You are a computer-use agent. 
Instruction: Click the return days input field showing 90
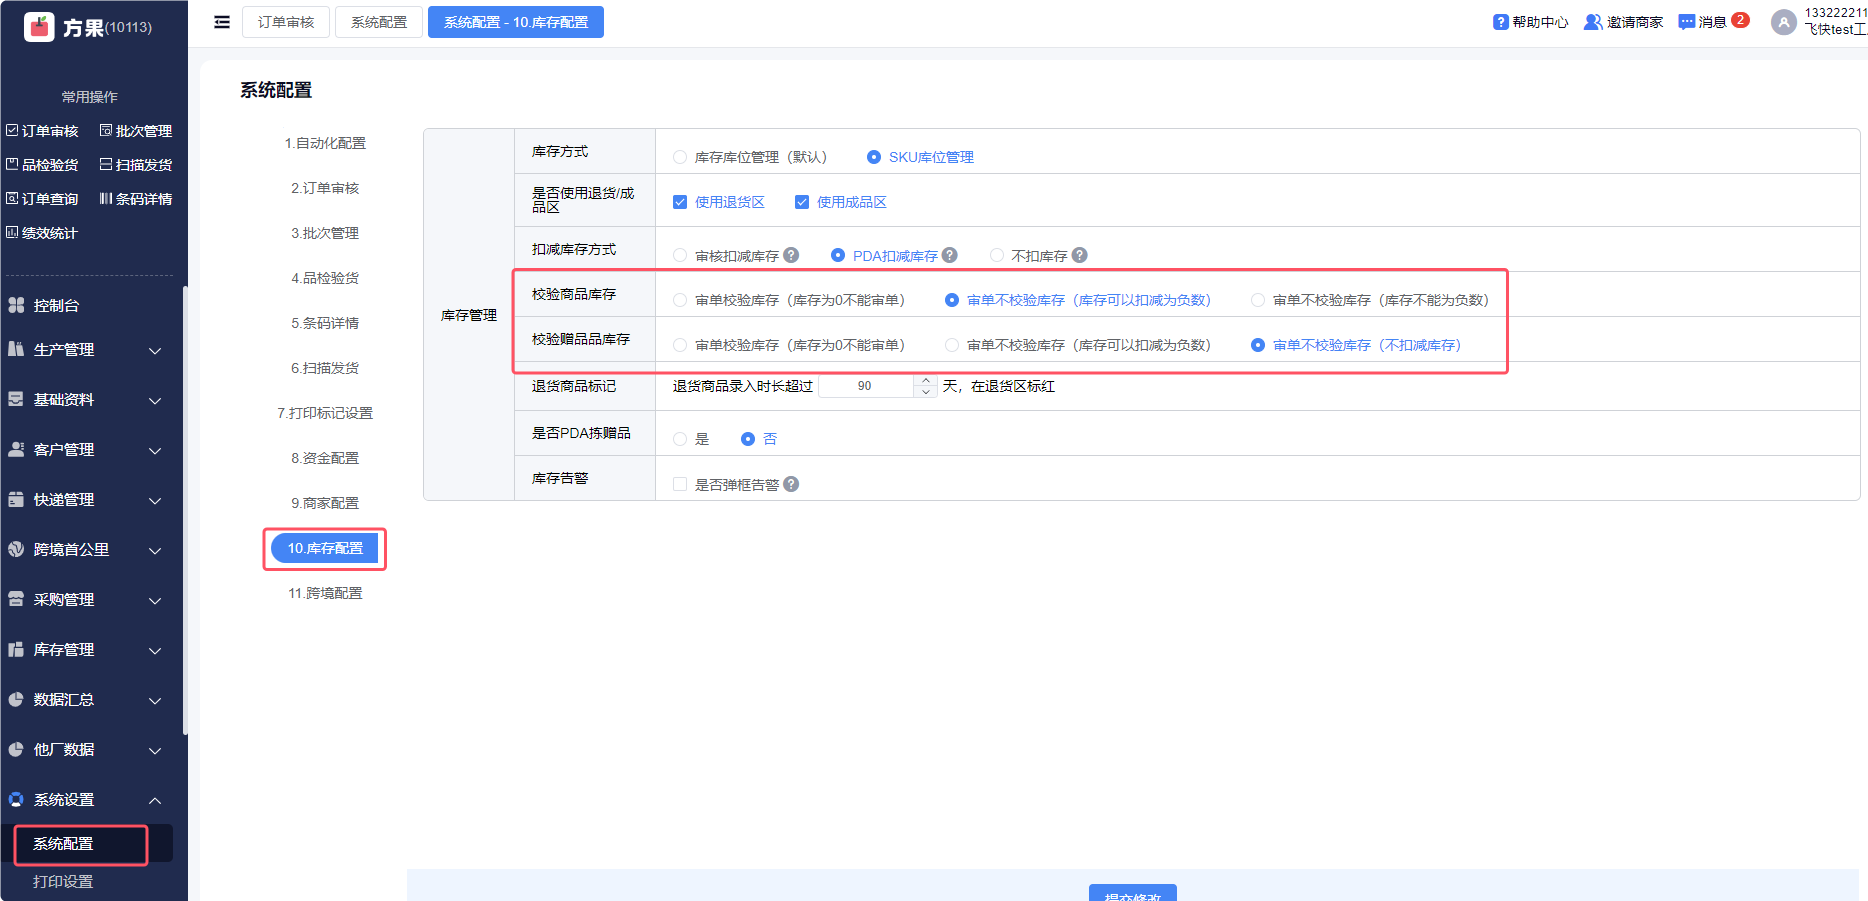coord(865,386)
